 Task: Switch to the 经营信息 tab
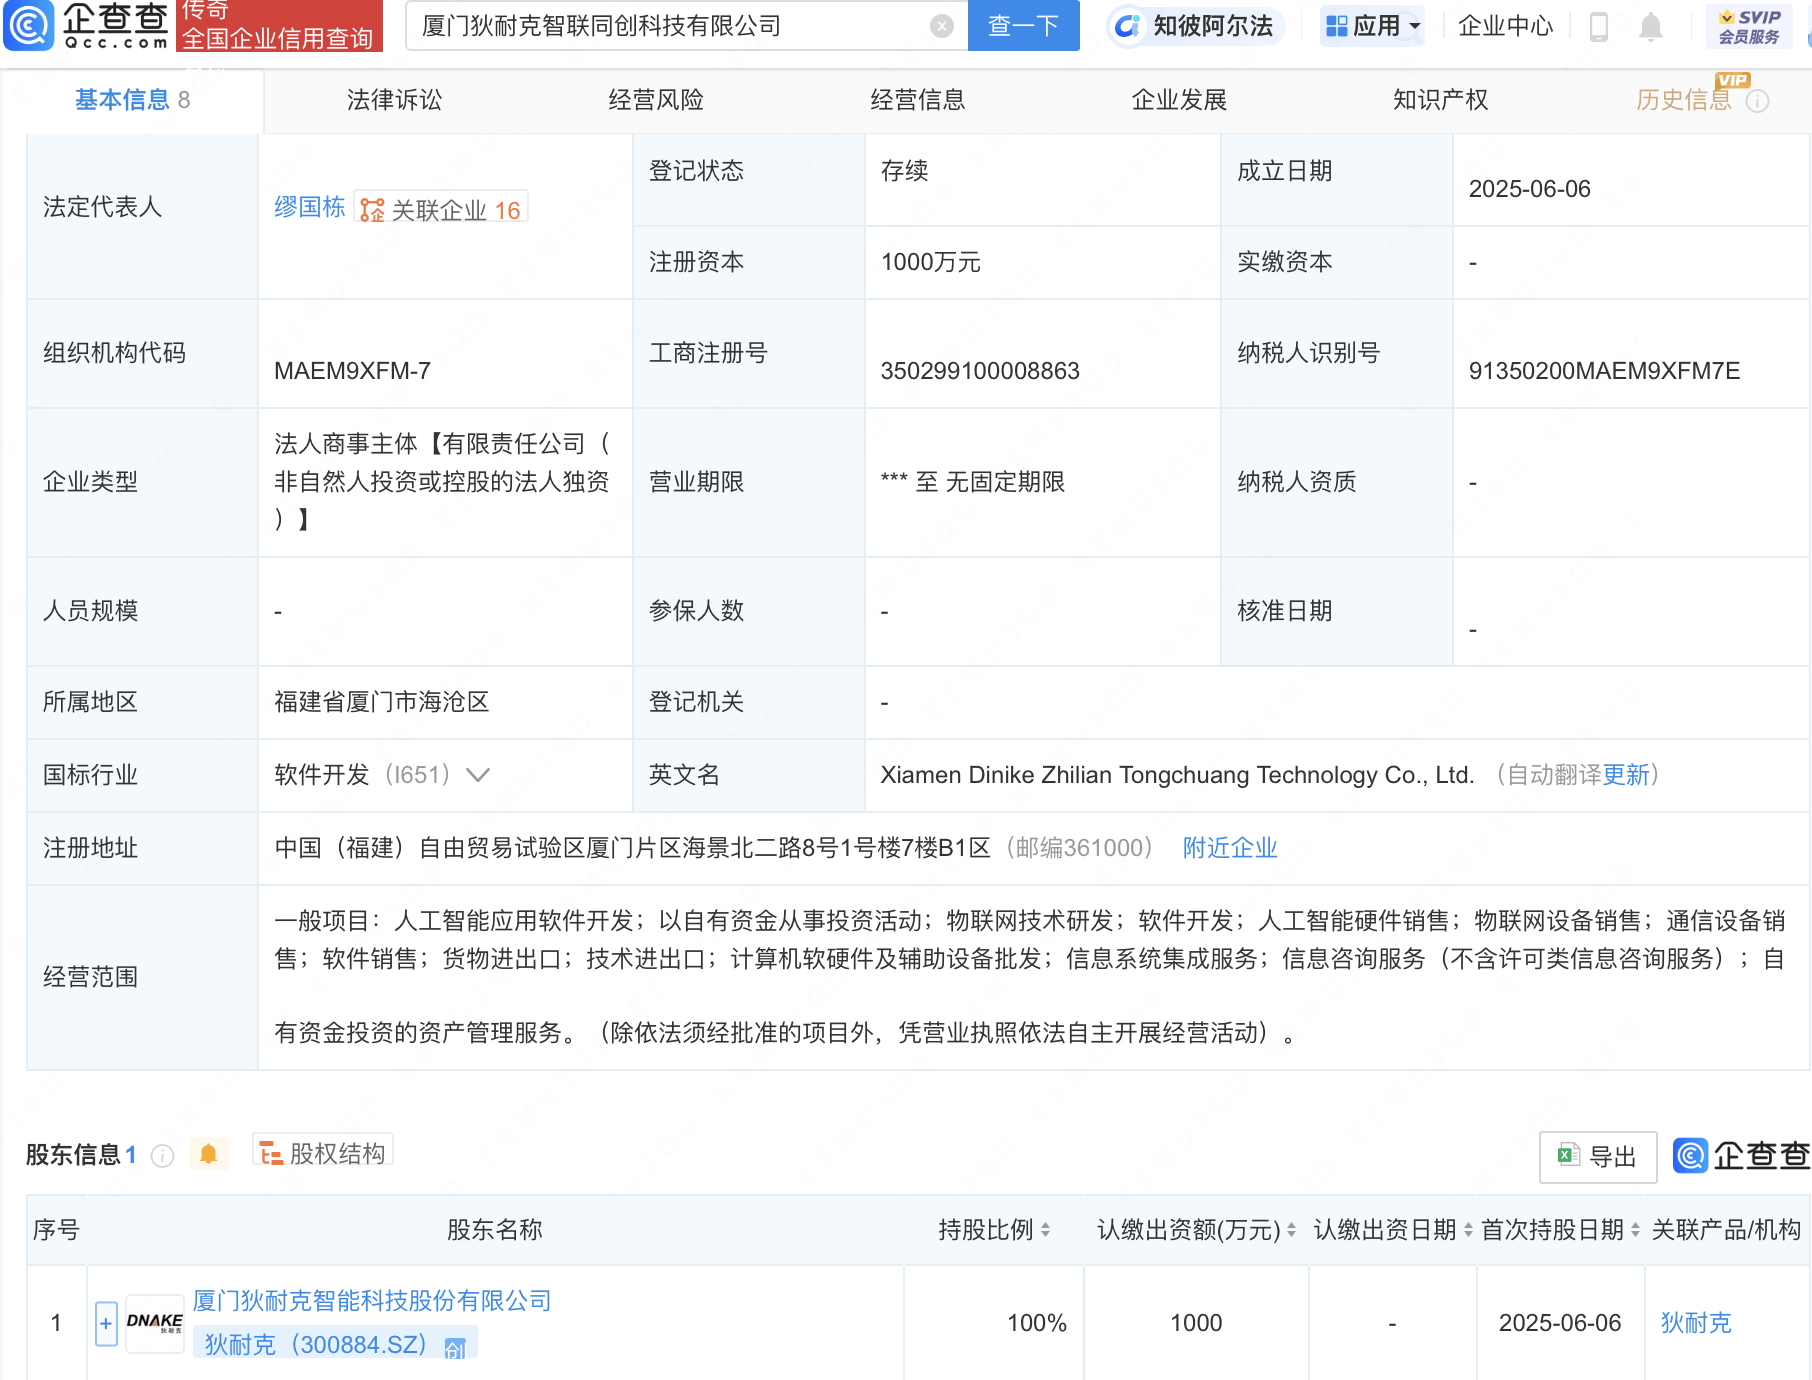pyautogui.click(x=918, y=100)
